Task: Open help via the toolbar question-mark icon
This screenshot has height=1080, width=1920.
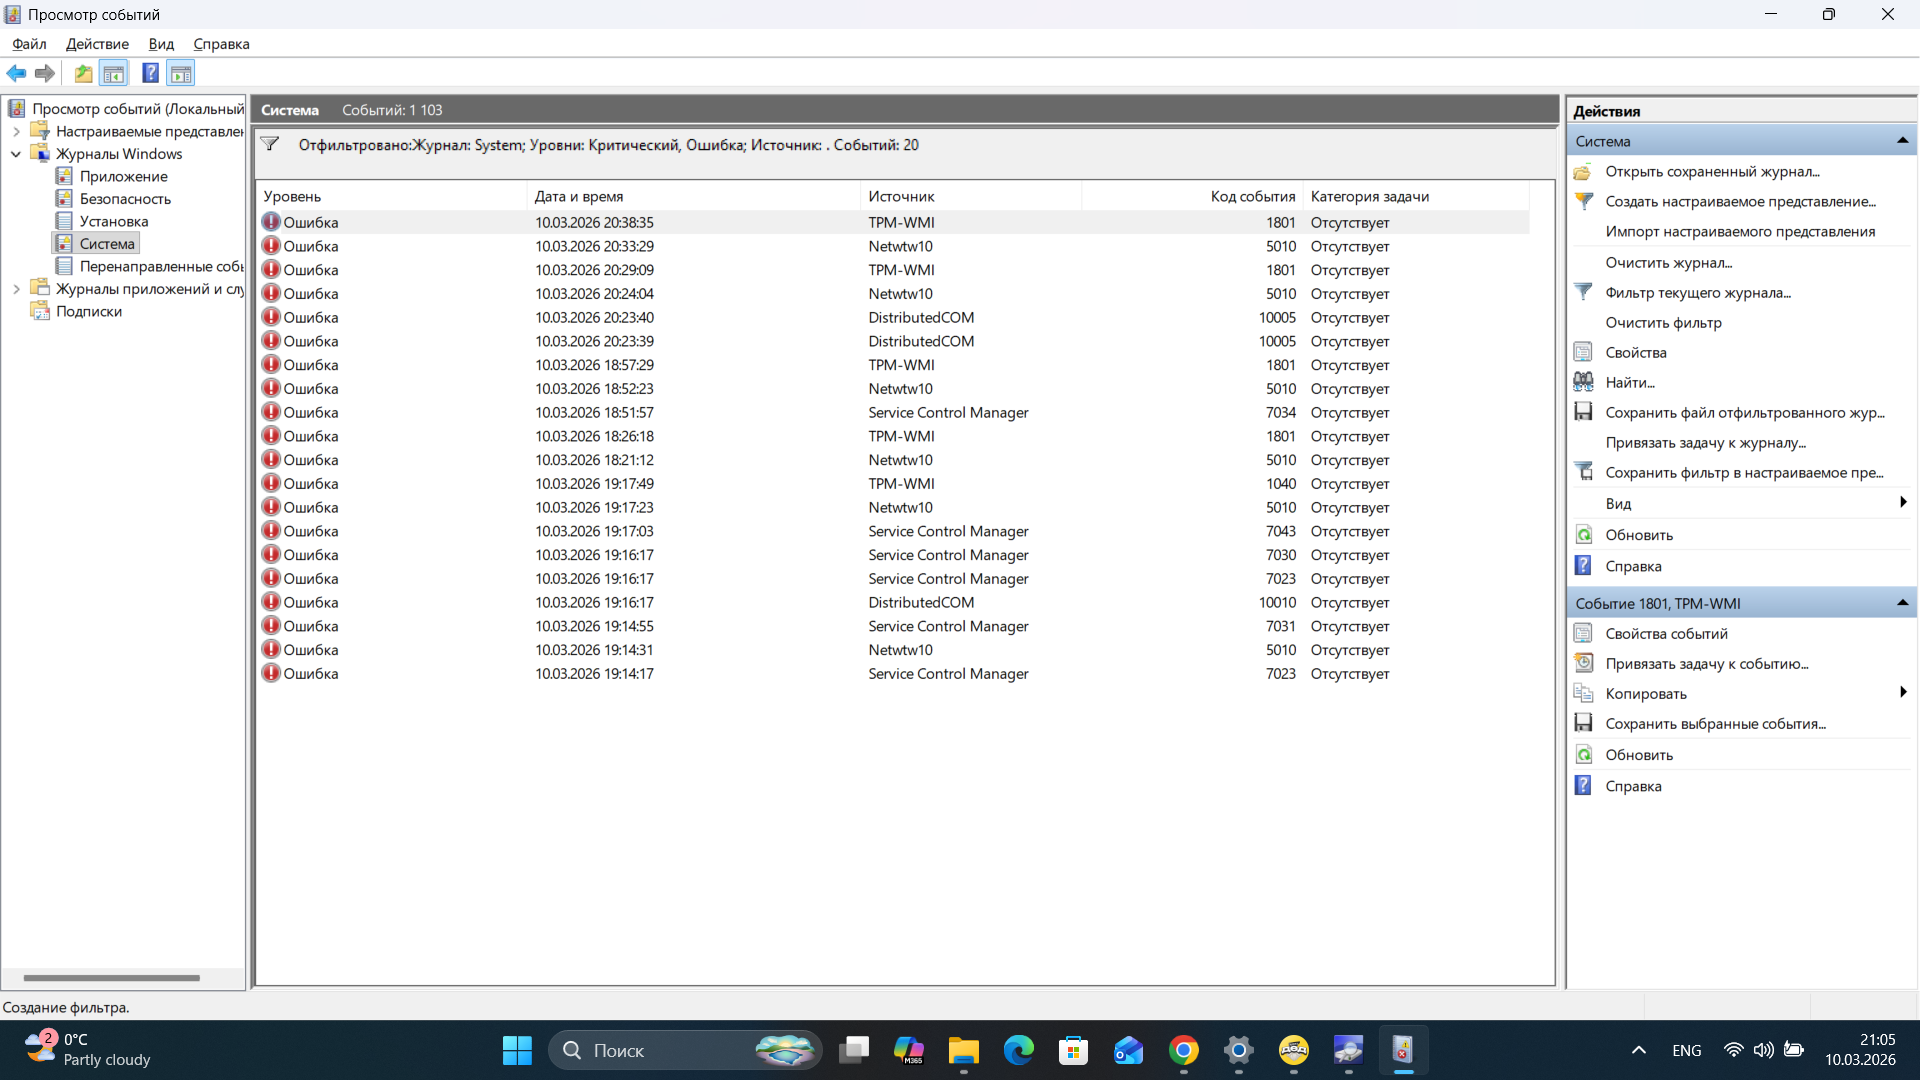Action: (x=150, y=73)
